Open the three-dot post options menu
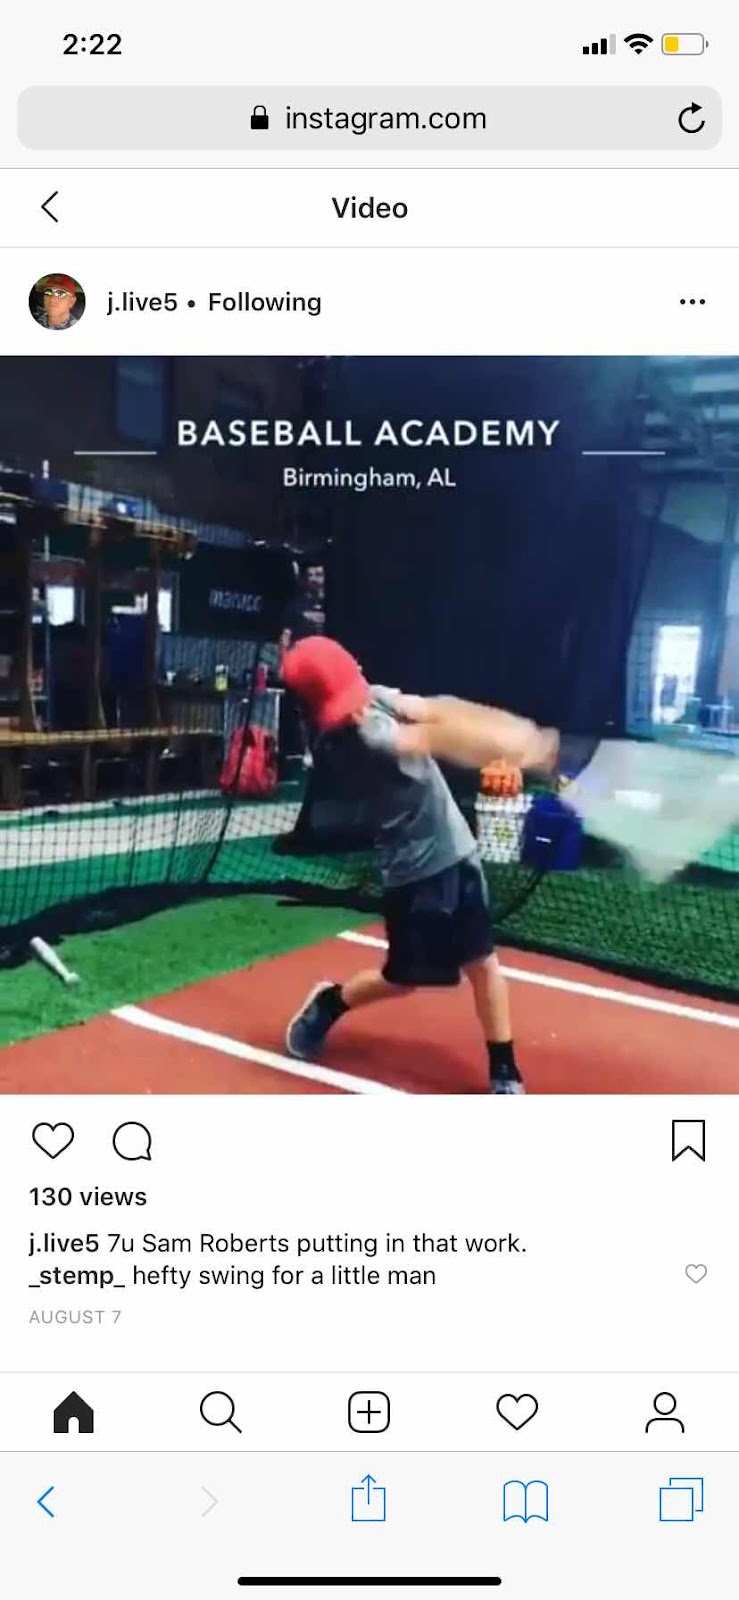Screen dimensions: 739x1600 coord(692,301)
